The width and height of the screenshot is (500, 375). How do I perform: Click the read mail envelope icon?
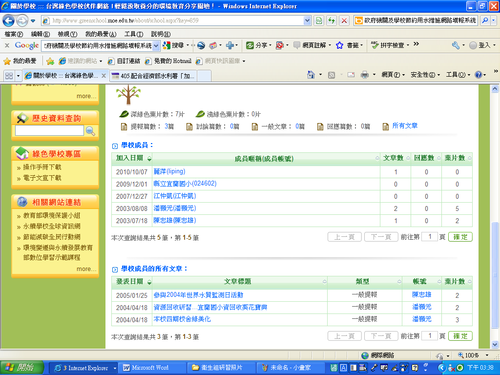point(351,75)
